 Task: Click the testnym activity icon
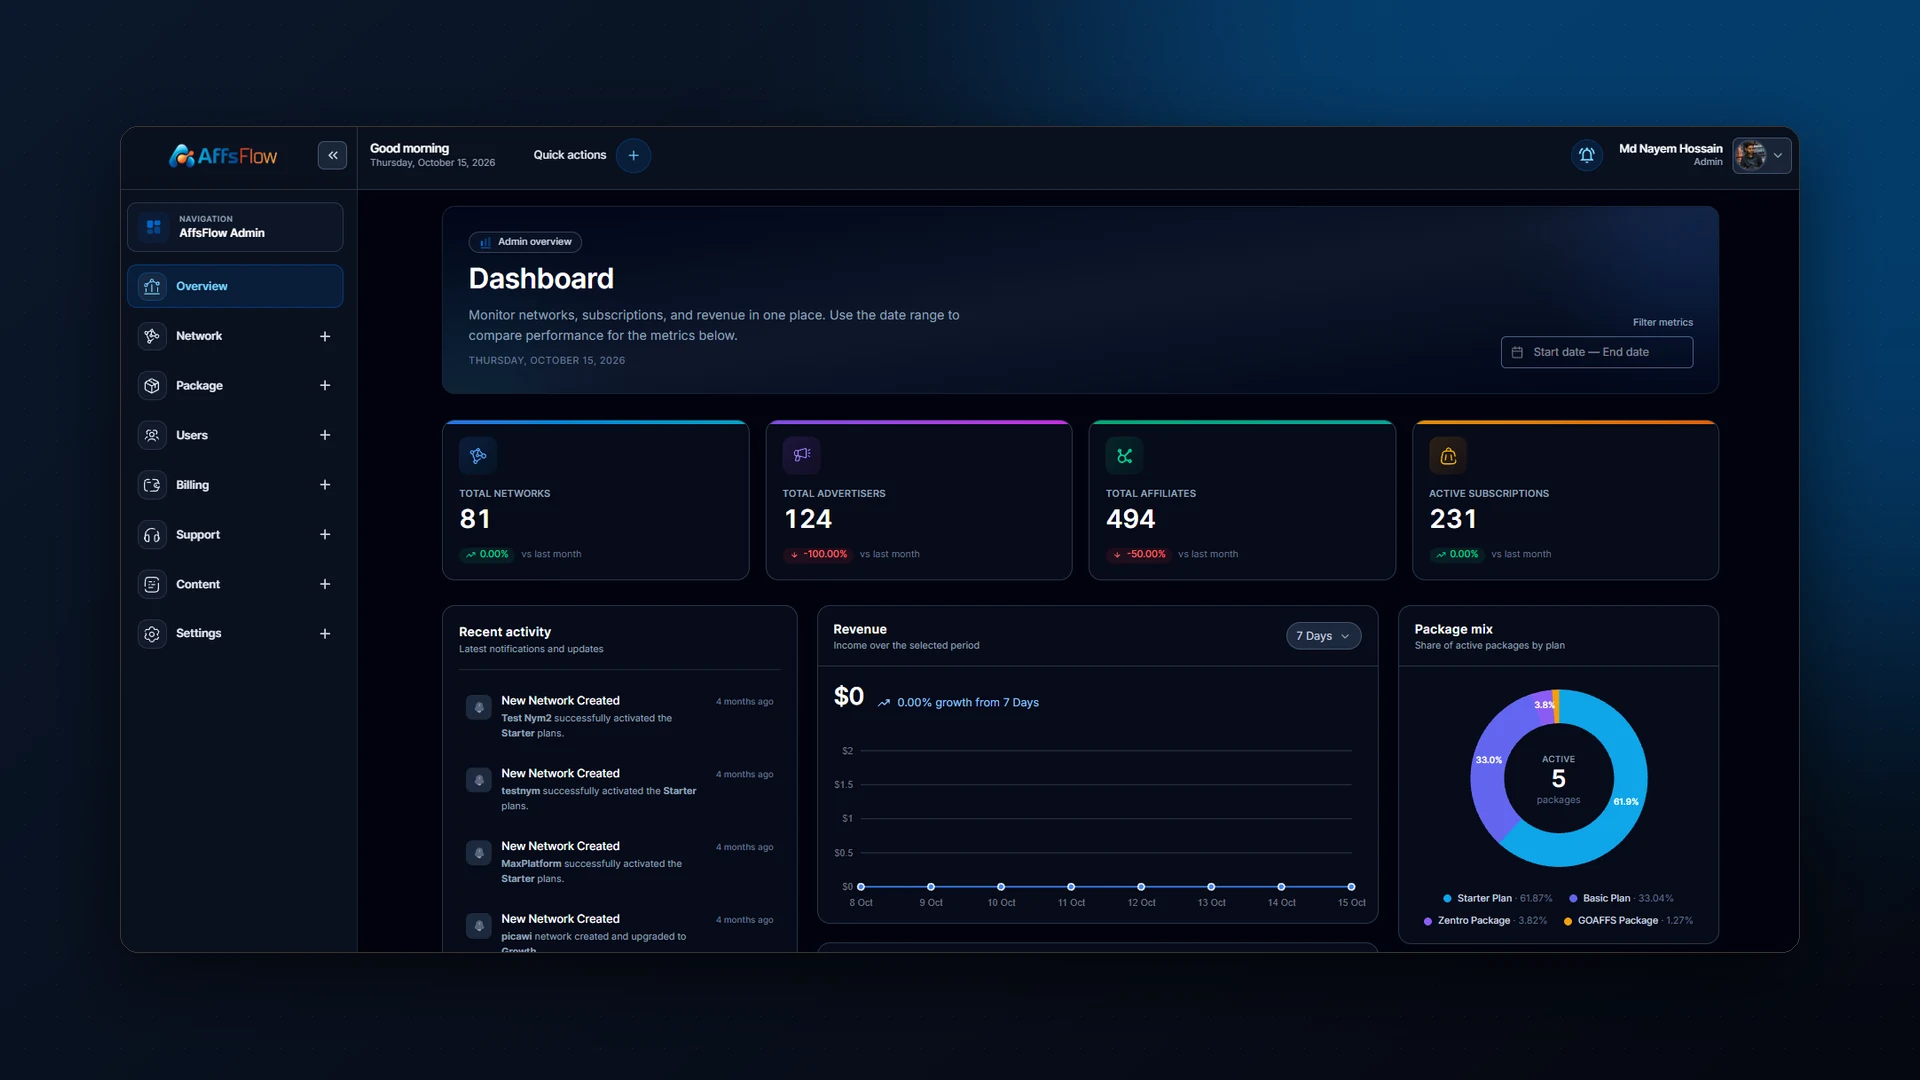point(479,780)
